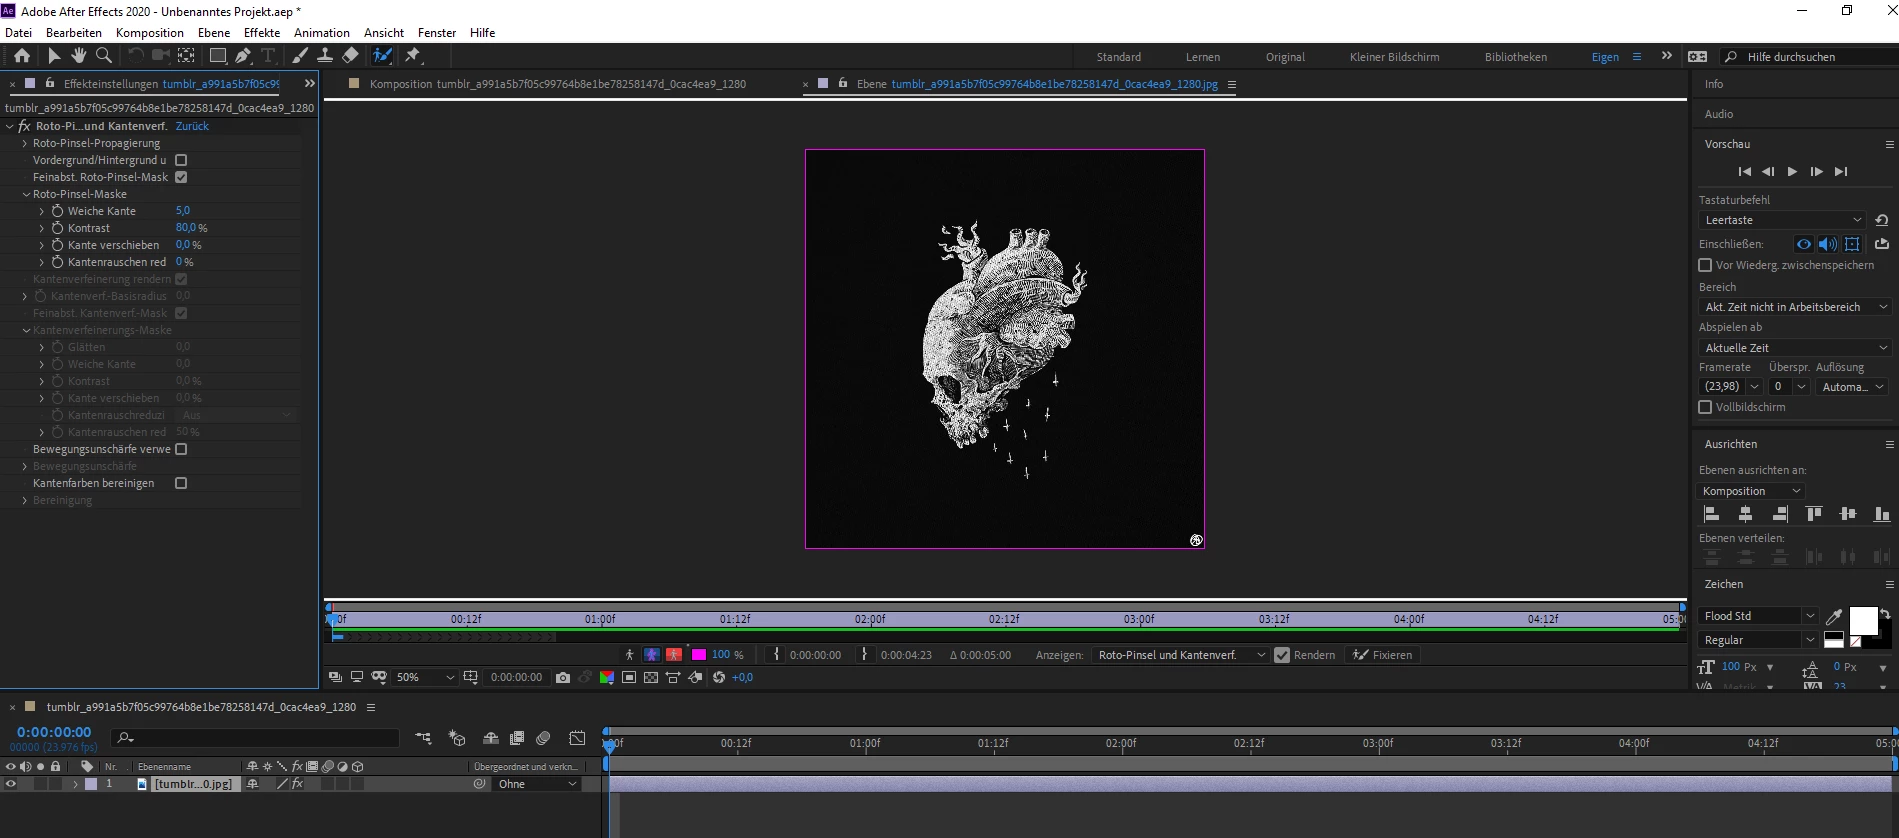Open the Ohne parent dropdown
Image resolution: width=1899 pixels, height=838 pixels.
click(538, 784)
